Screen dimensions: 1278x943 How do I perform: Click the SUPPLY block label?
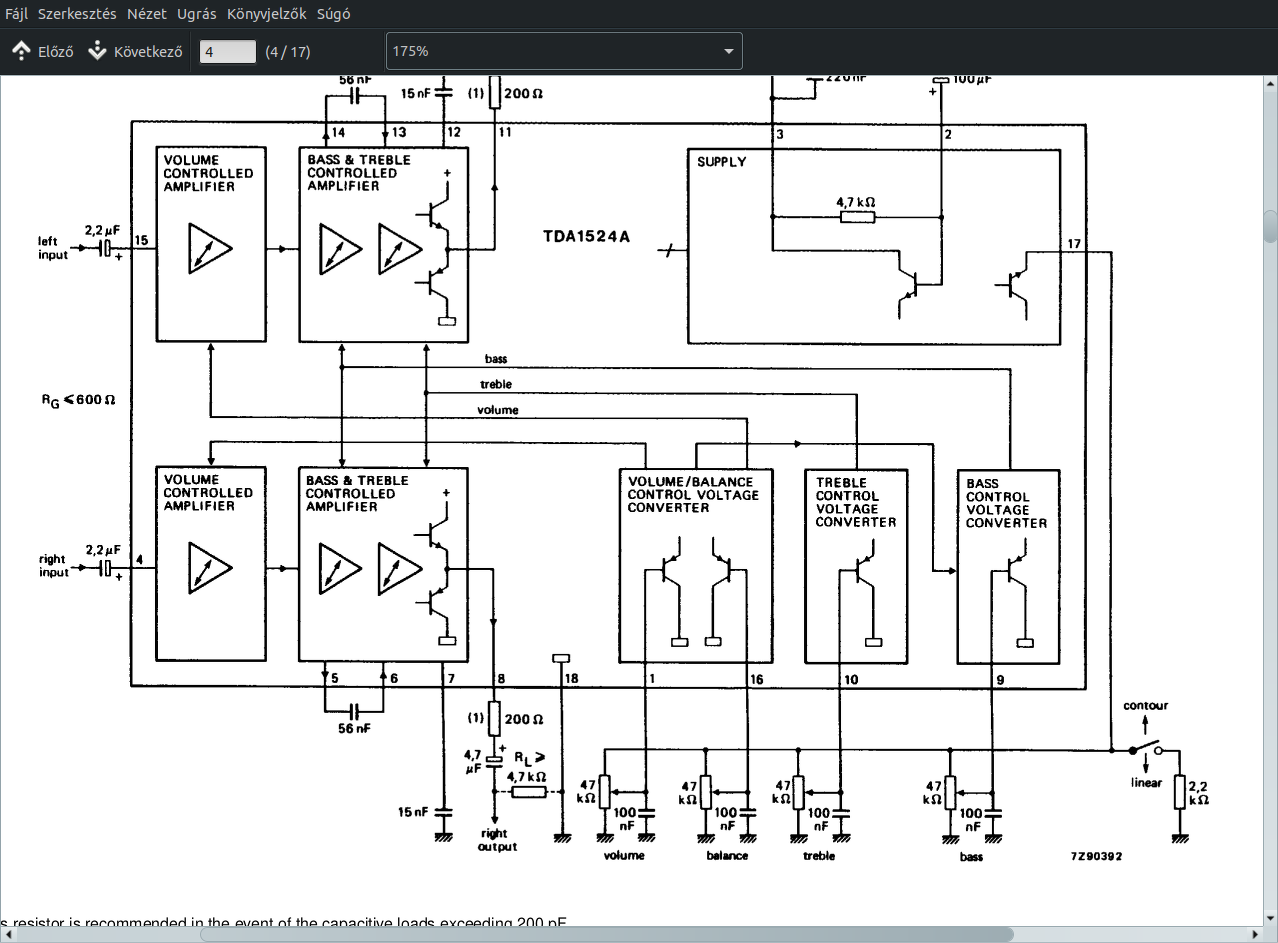(722, 162)
